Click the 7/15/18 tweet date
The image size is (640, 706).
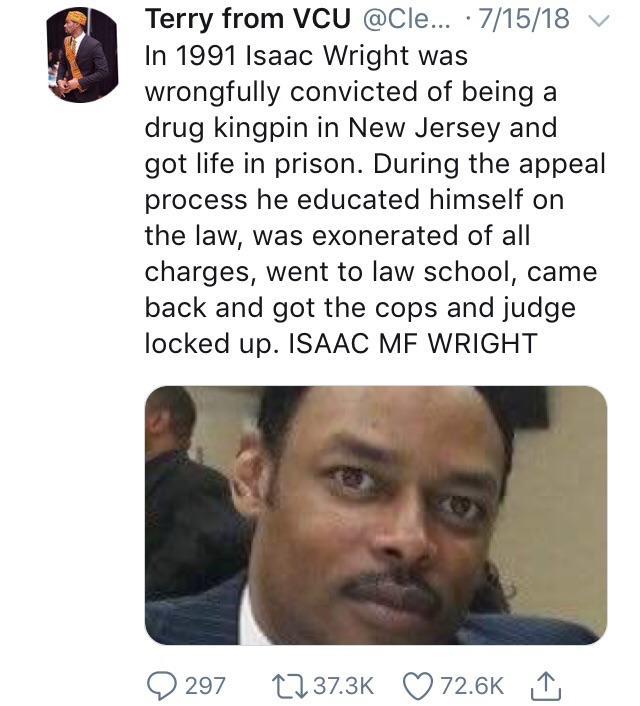(524, 19)
